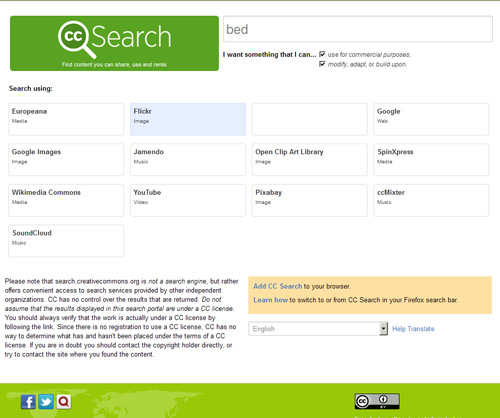Toggle 'modify, adapt, or build upon' checkbox
Image resolution: width=500 pixels, height=418 pixels.
(x=322, y=64)
